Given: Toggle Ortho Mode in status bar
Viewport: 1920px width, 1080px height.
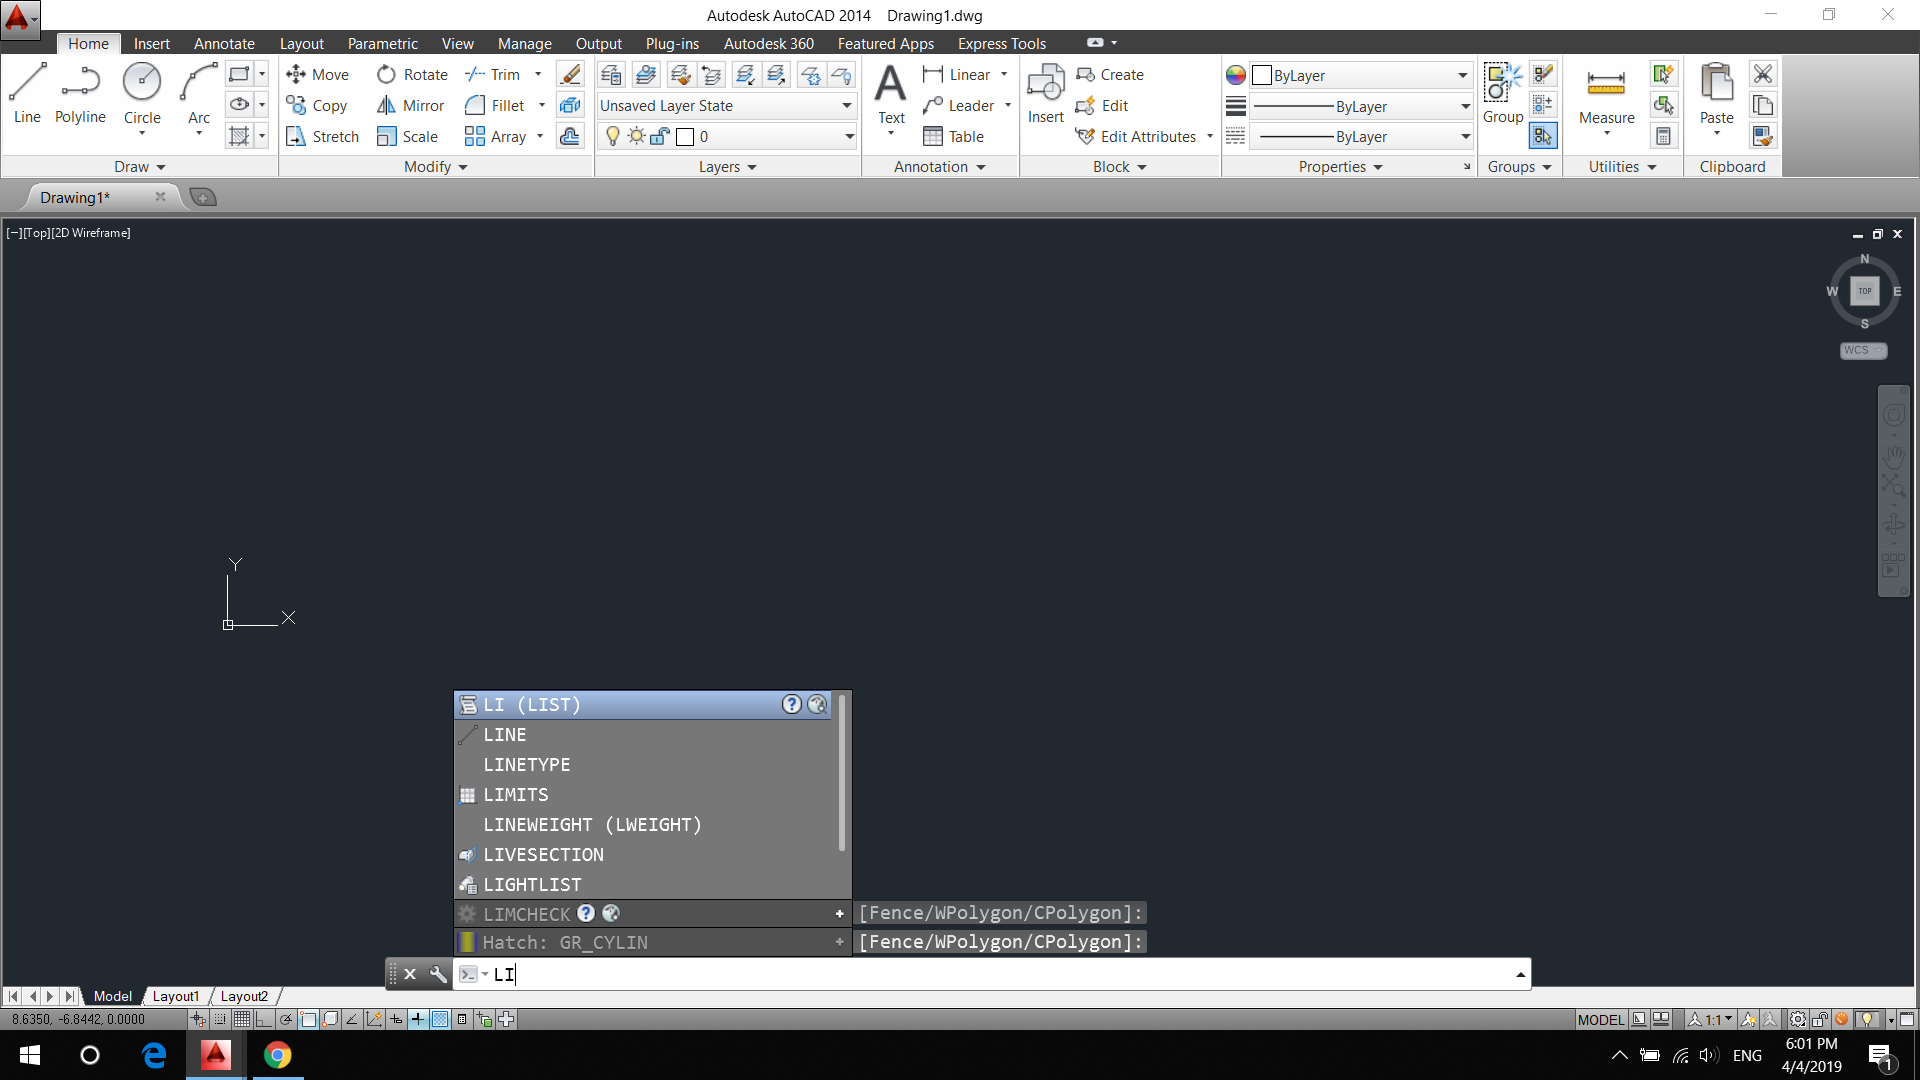Looking at the screenshot, I should 264,1020.
